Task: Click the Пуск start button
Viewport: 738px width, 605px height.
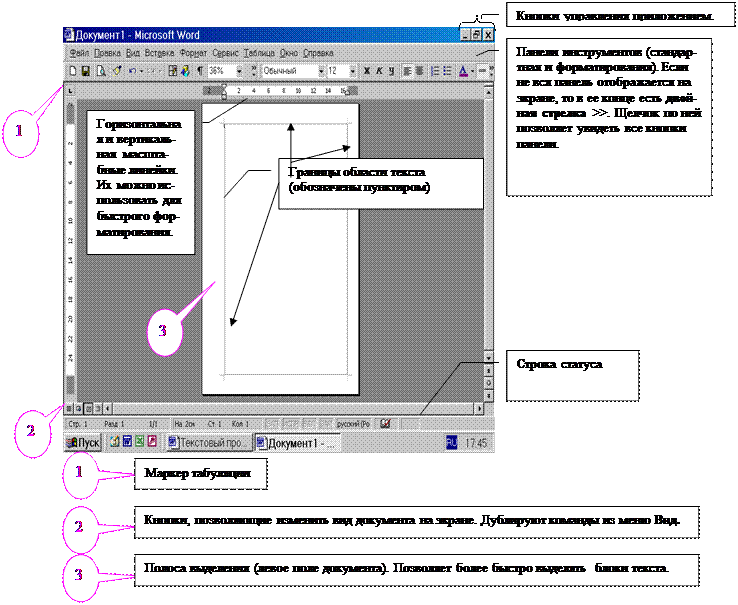Action: [83, 443]
